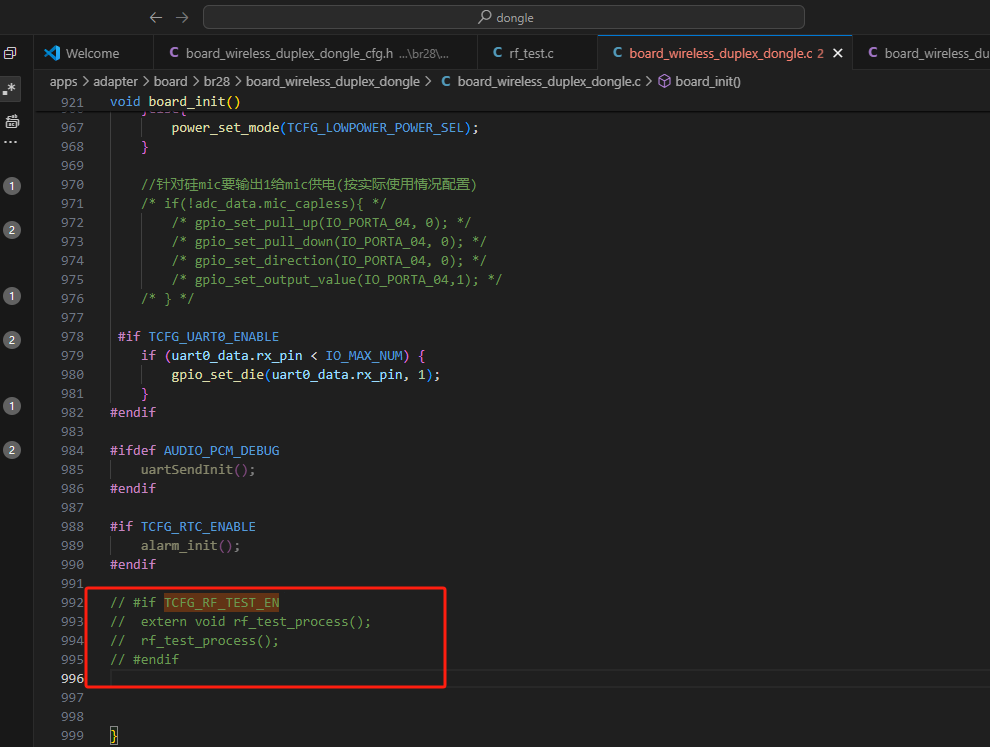Click the alarm_init() call

(x=190, y=546)
